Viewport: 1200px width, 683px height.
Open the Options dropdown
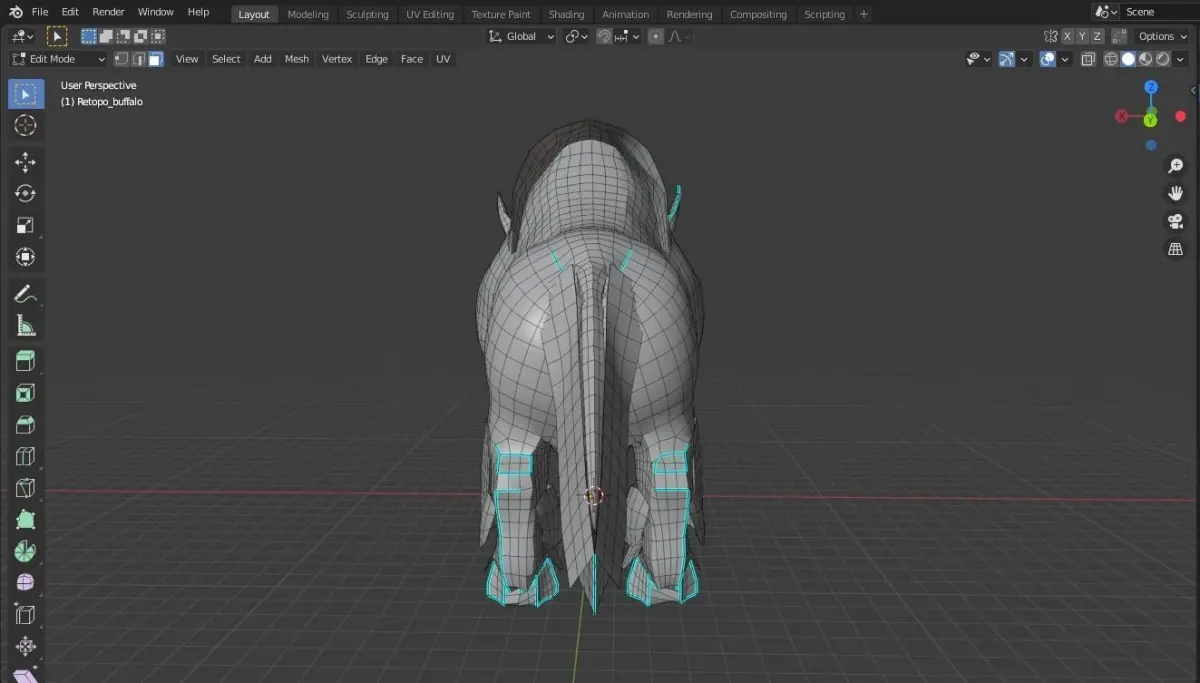point(1162,36)
